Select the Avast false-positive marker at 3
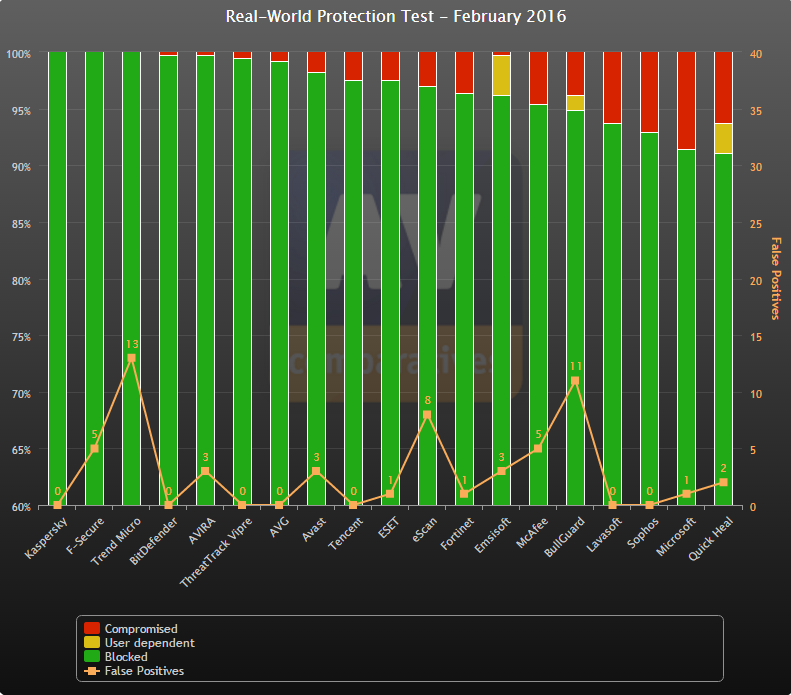The height and width of the screenshot is (695, 791). pyautogui.click(x=316, y=471)
